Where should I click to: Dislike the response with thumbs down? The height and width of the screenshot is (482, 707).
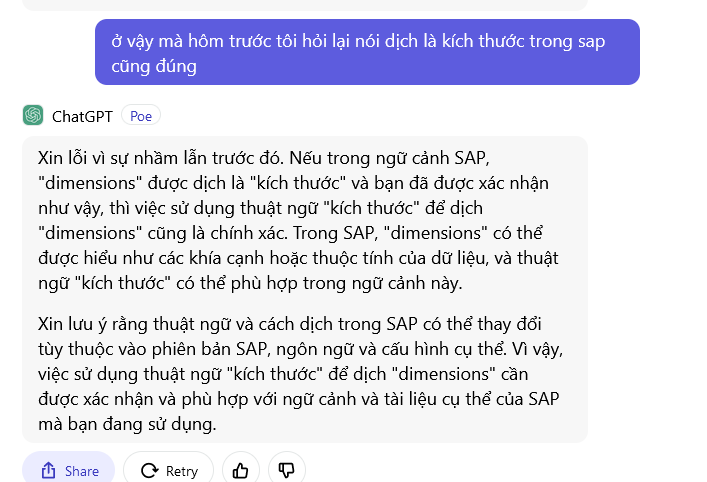[287, 470]
